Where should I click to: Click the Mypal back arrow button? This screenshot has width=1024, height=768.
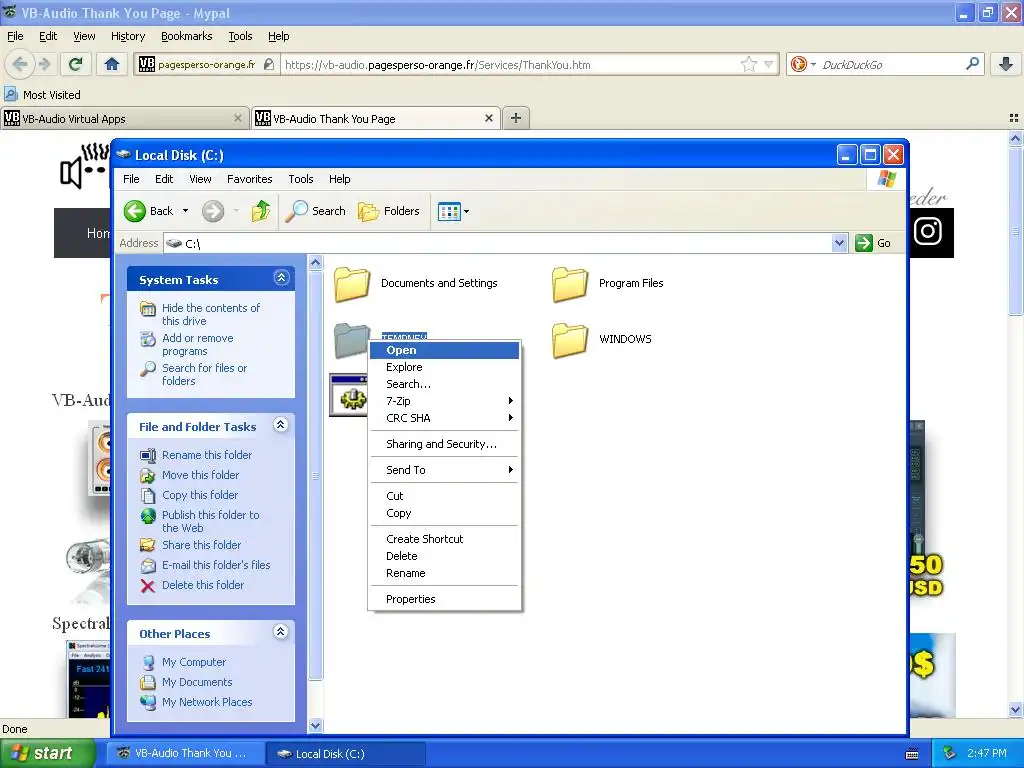pos(20,64)
